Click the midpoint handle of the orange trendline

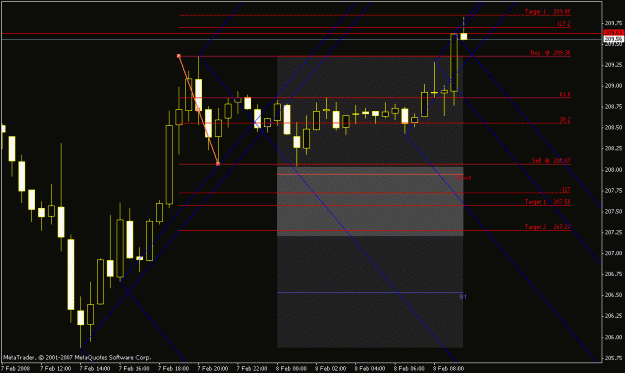point(198,110)
